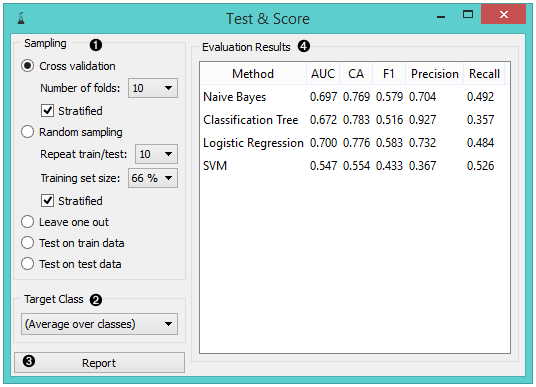Image resolution: width=536 pixels, height=387 pixels.
Task: Click Classification Tree CA value 0.783
Action: (356, 120)
